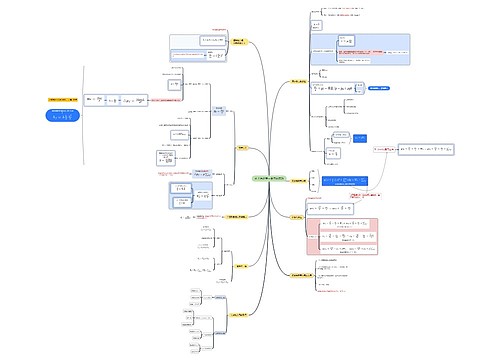Viewport: 500px width, 360px height.
Task: Select the topmost yellow topic node left of center
Action: [x=239, y=42]
